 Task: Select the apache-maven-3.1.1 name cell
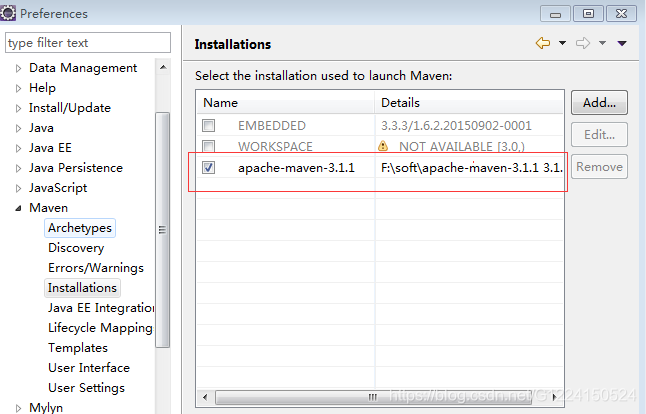click(x=296, y=168)
